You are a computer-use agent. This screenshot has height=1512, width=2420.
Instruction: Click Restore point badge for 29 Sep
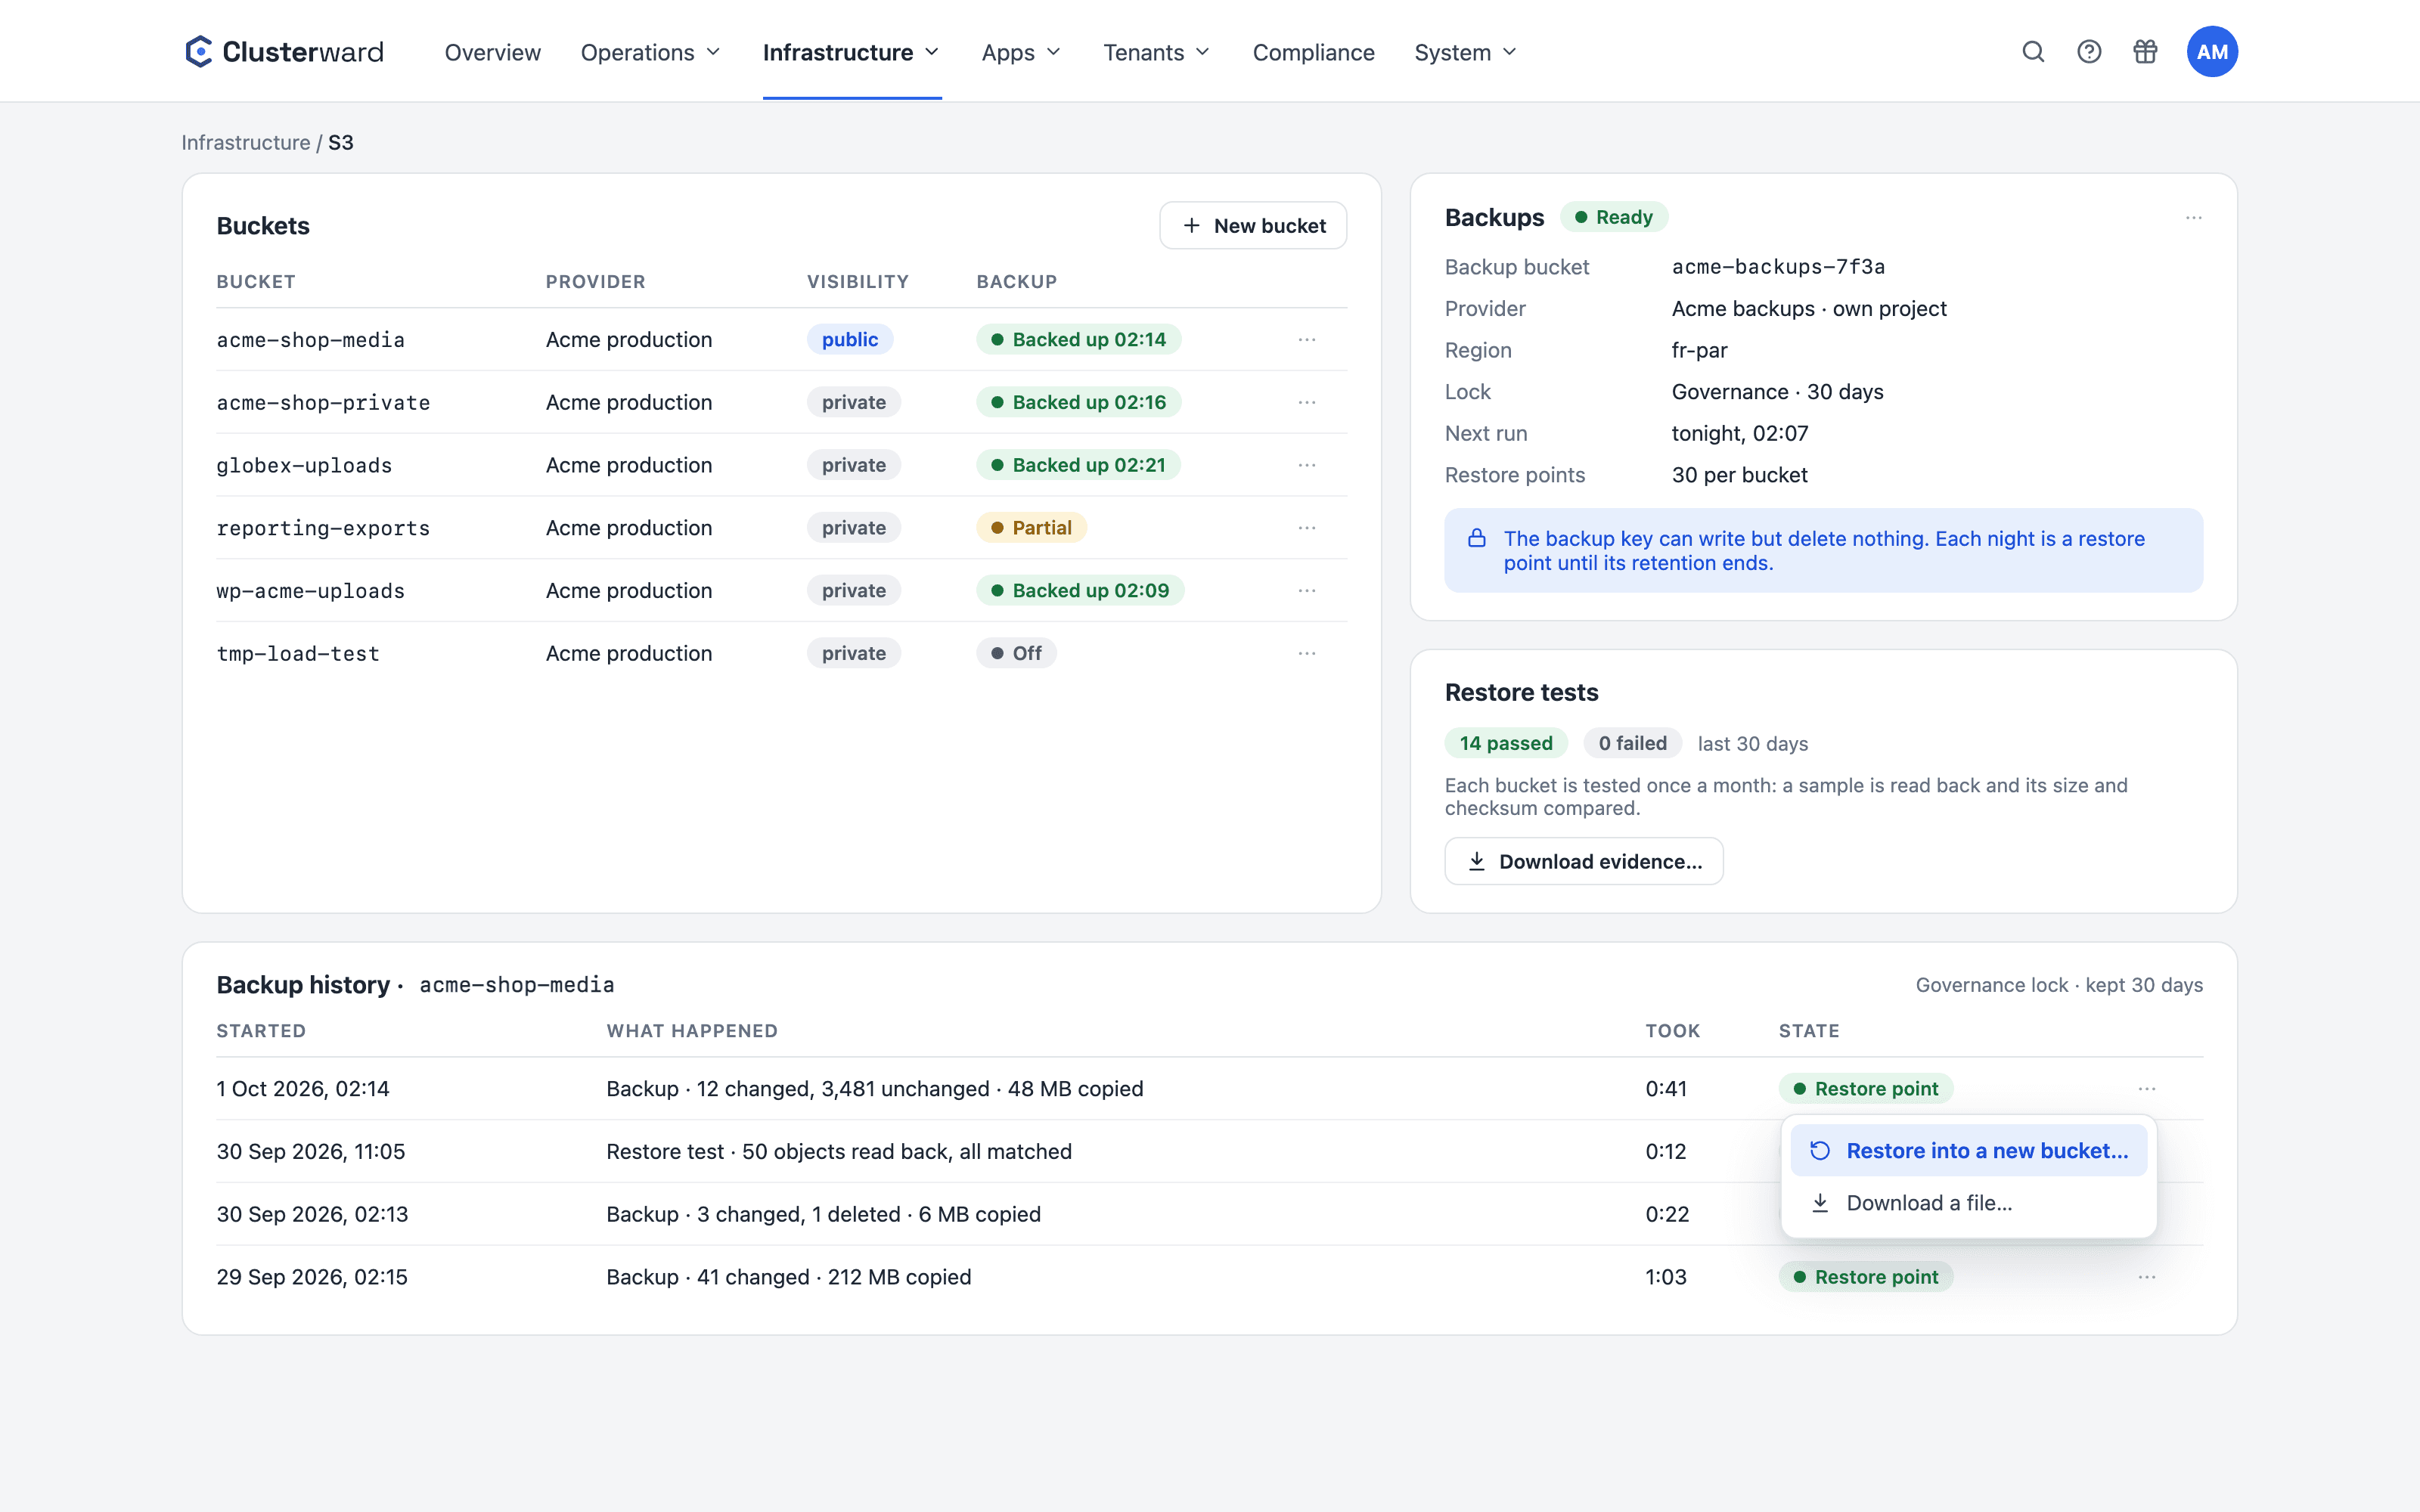(1866, 1277)
